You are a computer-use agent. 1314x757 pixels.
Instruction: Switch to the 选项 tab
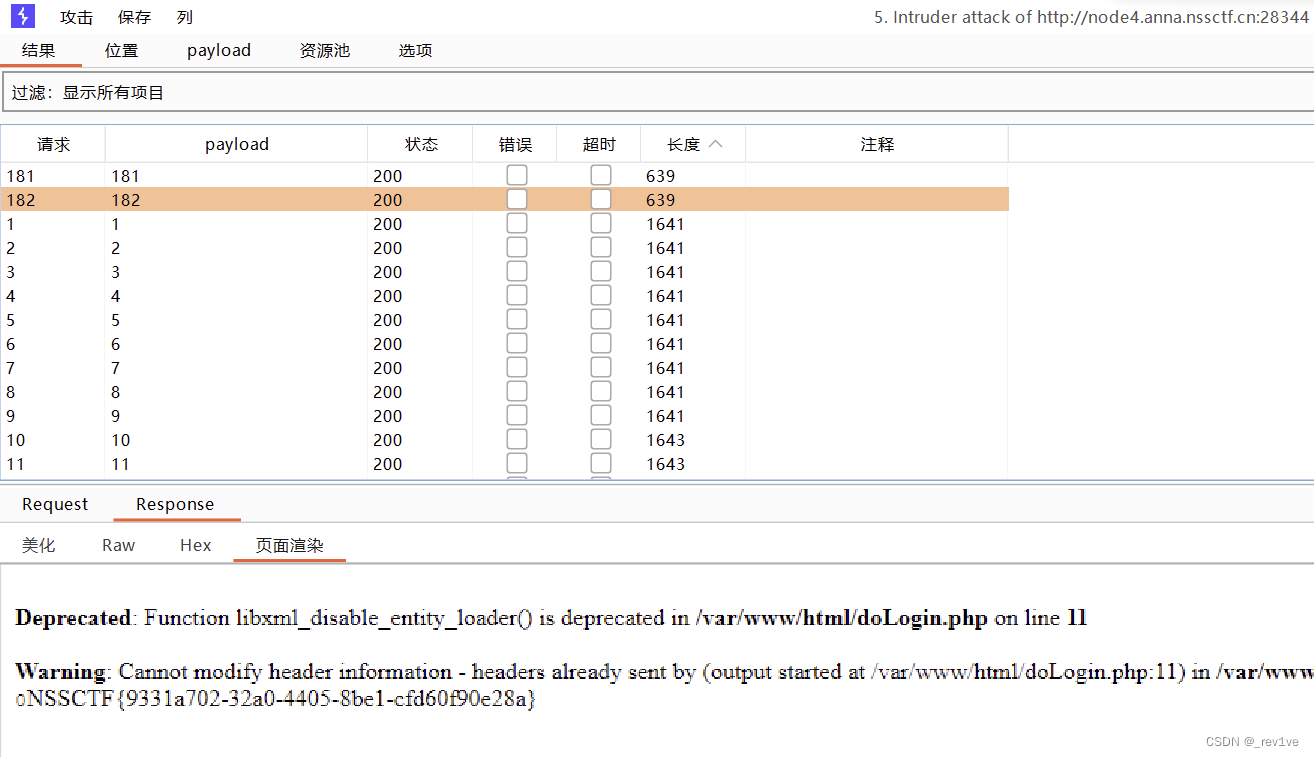(x=415, y=50)
